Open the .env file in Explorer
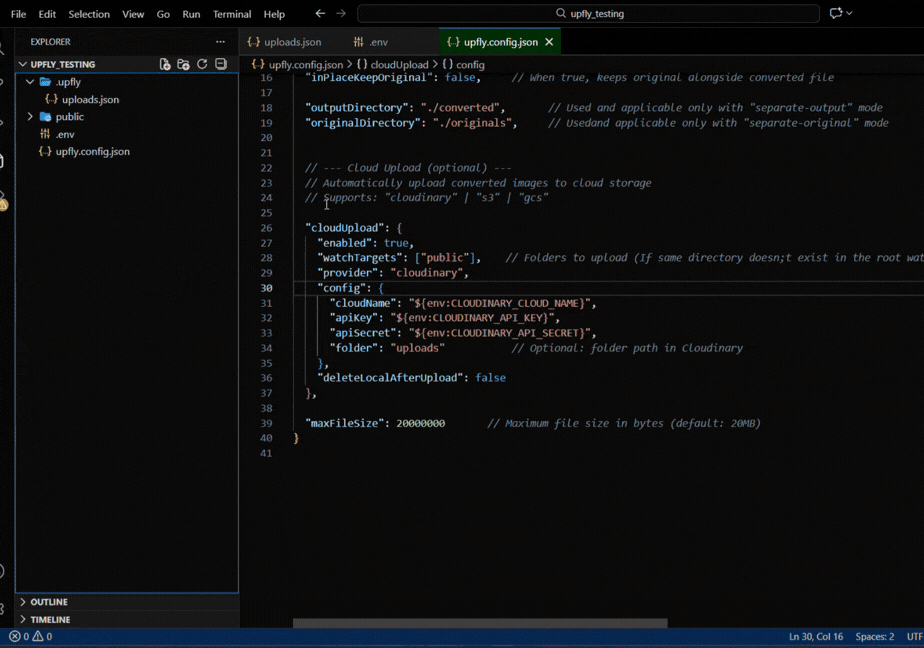The image size is (924, 648). click(62, 134)
